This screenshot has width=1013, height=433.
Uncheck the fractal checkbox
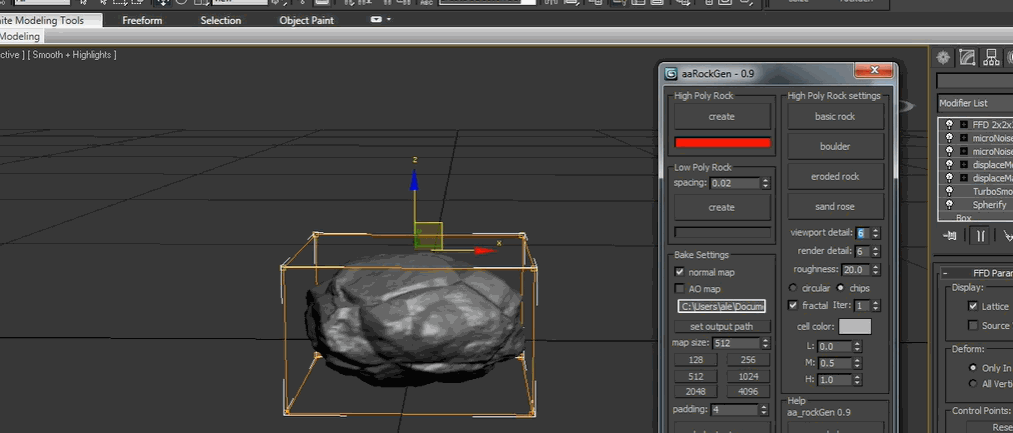793,305
